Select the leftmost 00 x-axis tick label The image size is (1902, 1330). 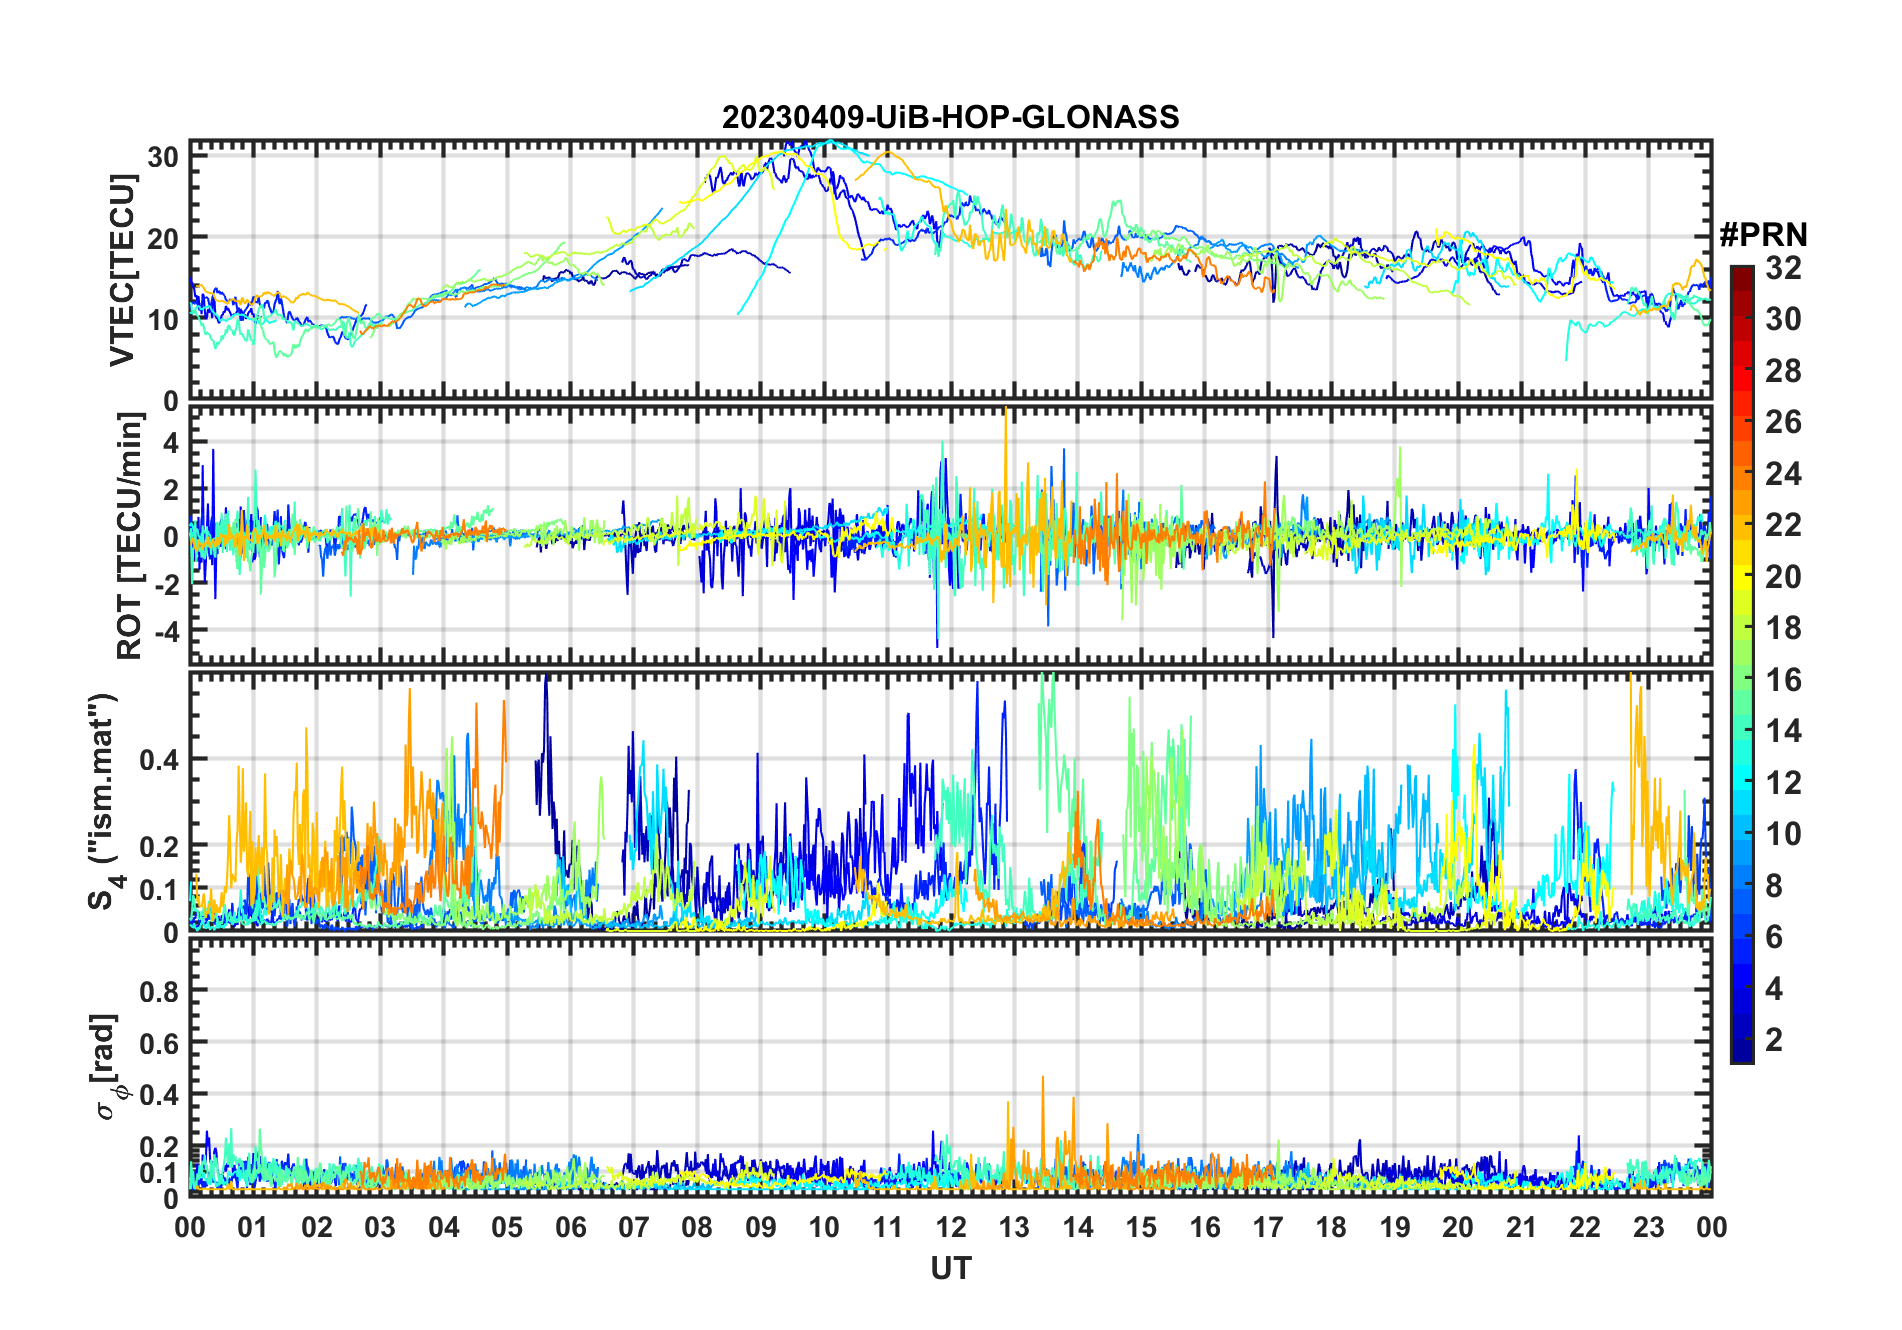[x=190, y=1227]
